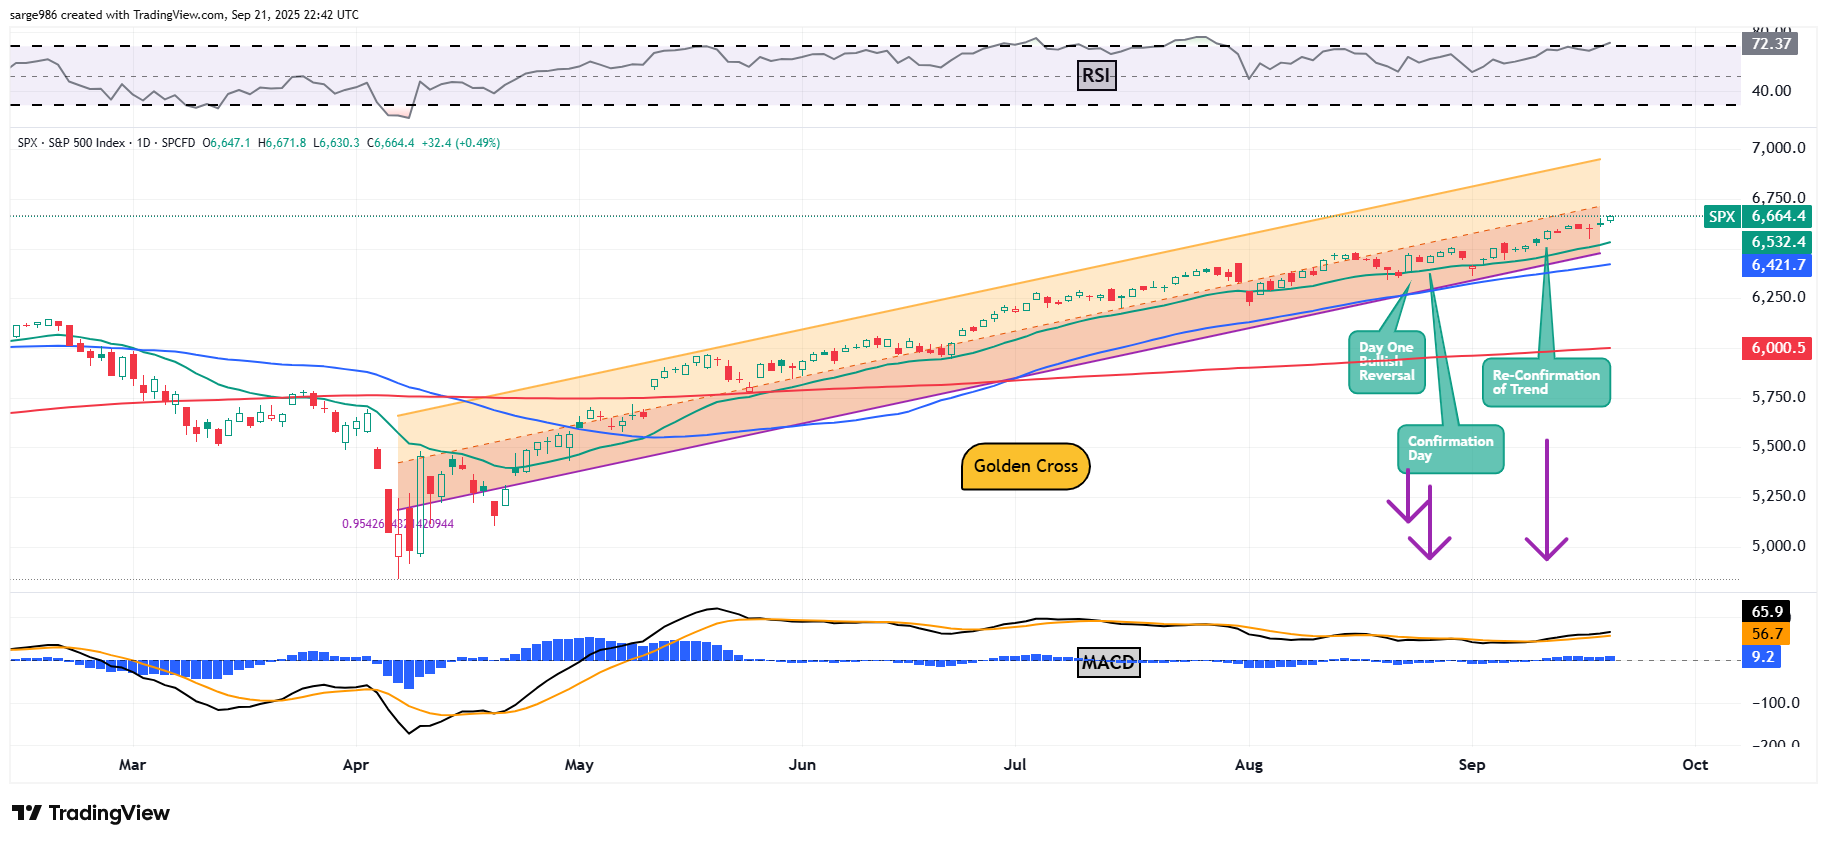Select the Golden Cross callout
This screenshot has width=1827, height=843.
(1025, 466)
